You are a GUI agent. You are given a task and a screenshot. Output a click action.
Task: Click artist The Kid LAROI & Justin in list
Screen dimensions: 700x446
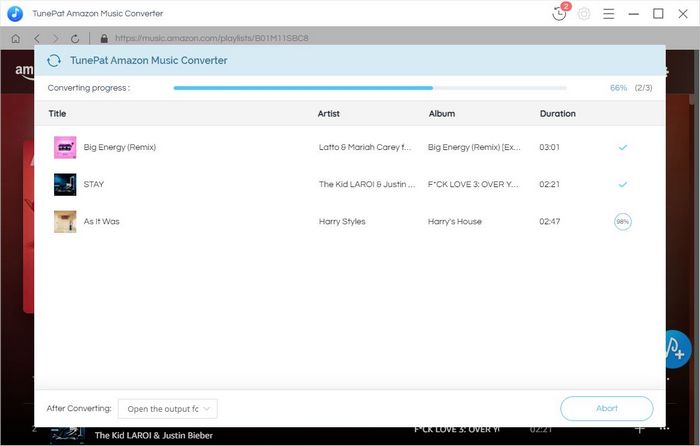367,184
